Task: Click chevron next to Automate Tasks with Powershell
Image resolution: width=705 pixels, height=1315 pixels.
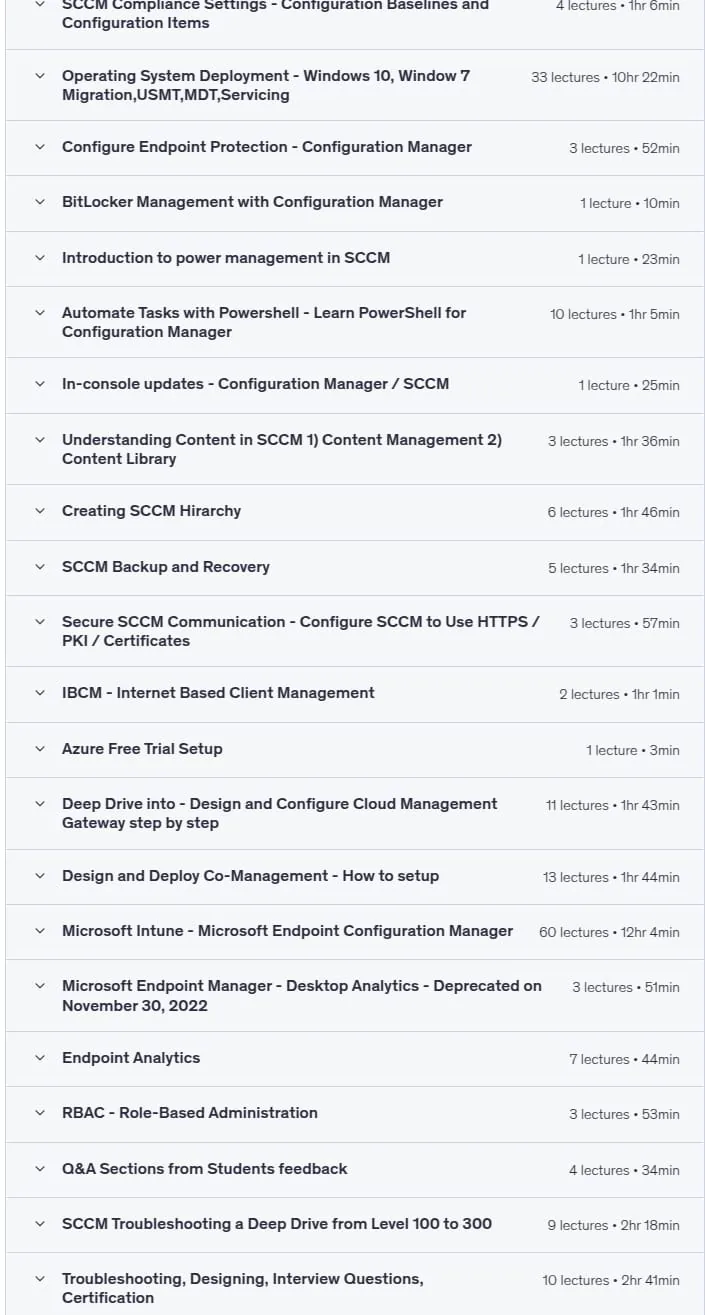Action: 40,312
